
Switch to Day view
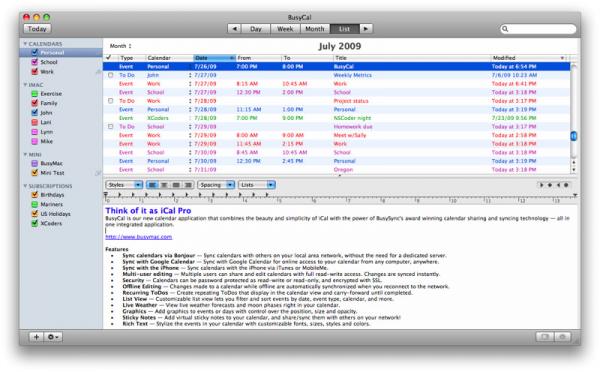coord(256,29)
